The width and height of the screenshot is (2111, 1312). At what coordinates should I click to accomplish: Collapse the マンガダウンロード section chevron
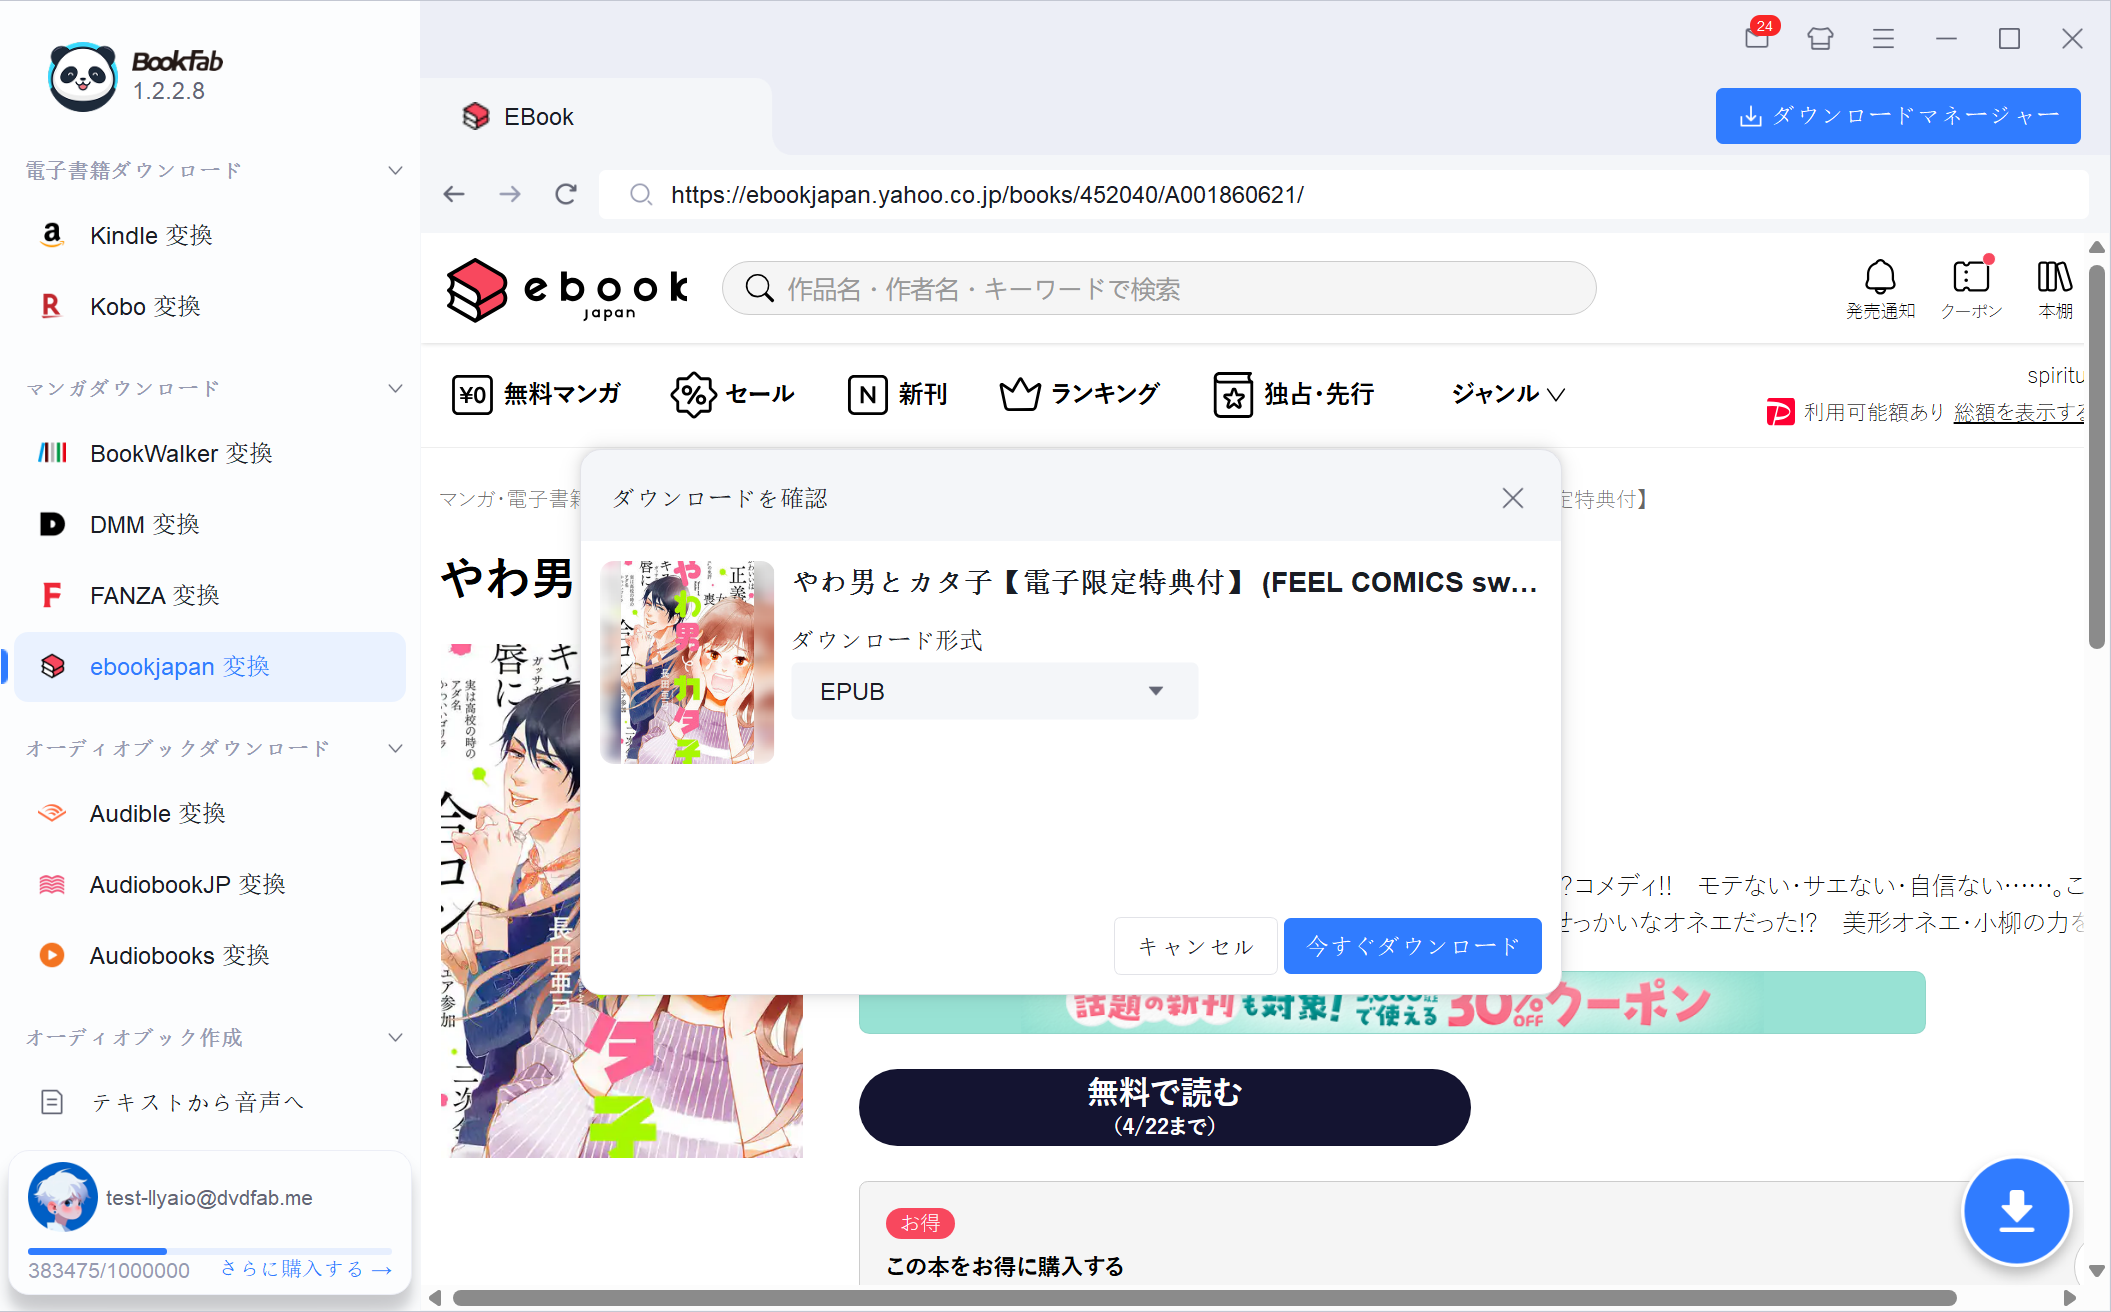coord(394,388)
